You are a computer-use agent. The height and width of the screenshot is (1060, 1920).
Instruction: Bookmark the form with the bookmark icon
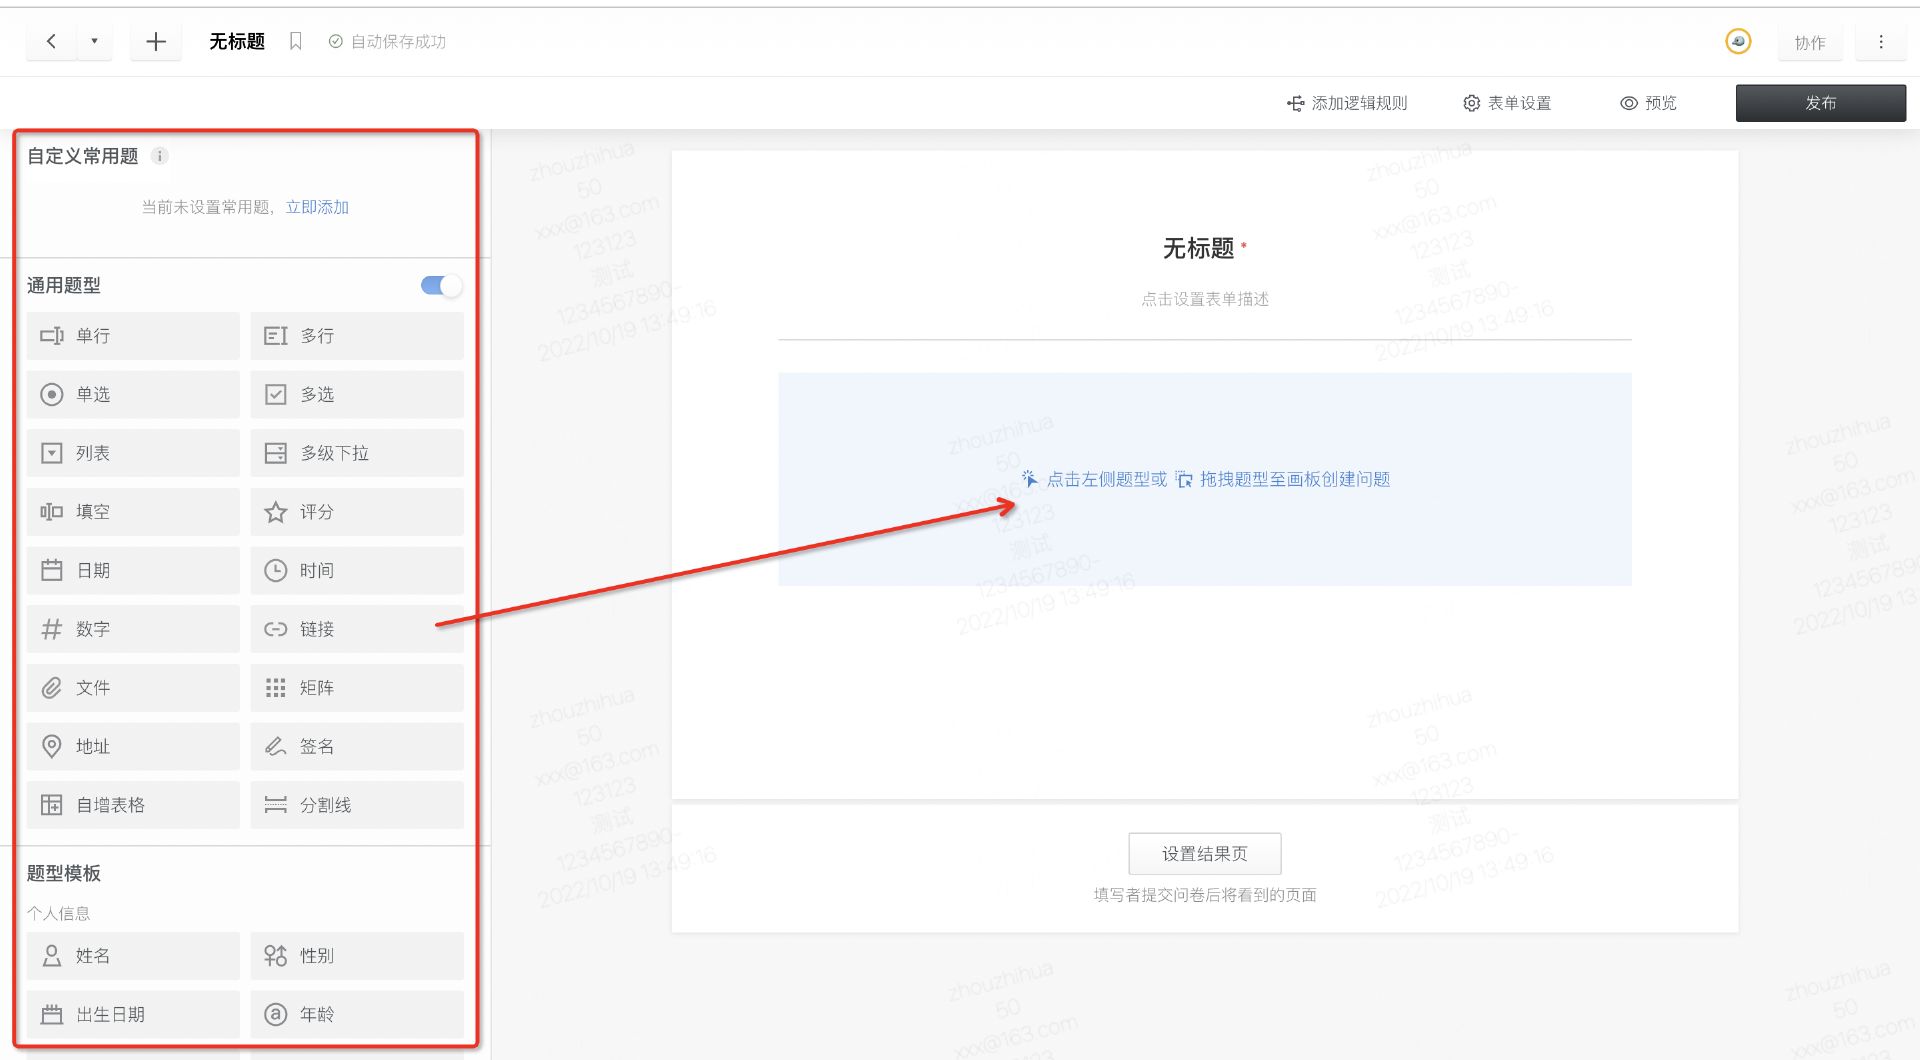point(295,41)
